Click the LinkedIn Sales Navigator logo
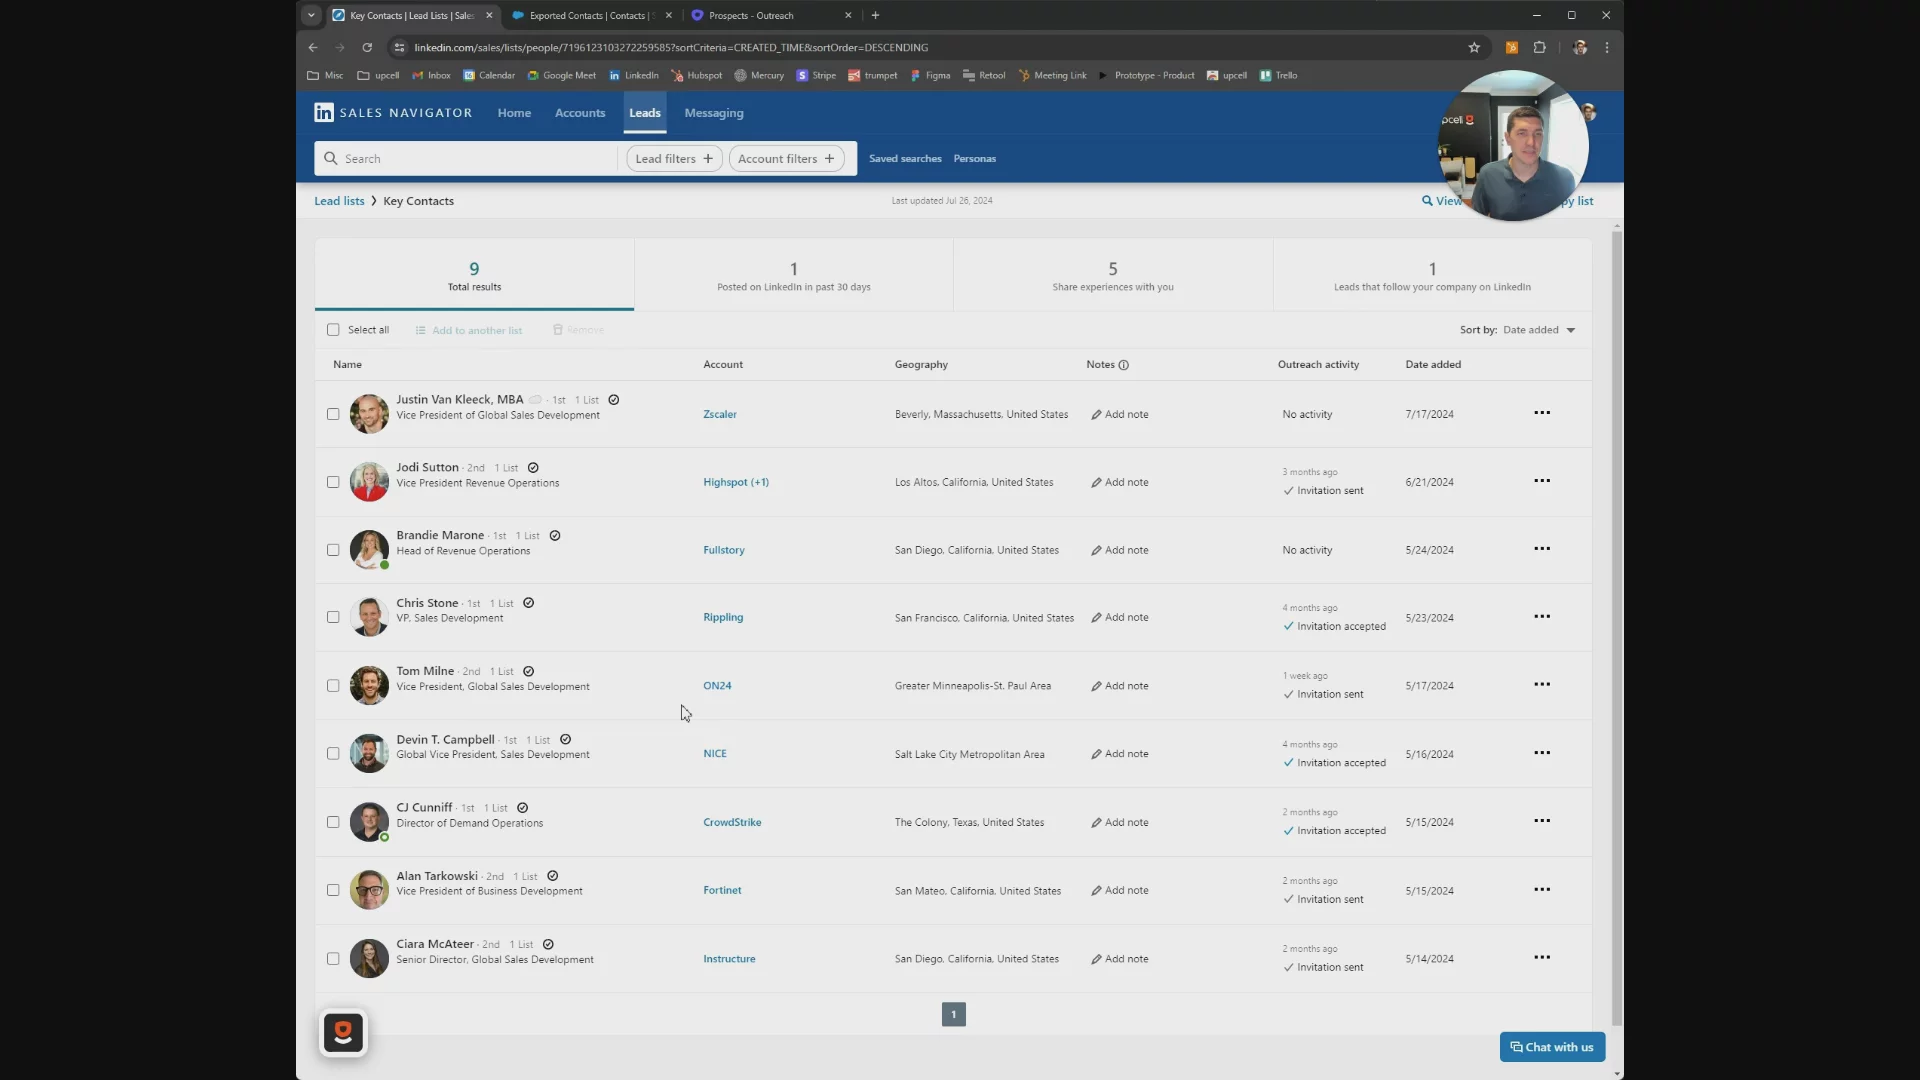The image size is (1920, 1080). click(x=393, y=113)
